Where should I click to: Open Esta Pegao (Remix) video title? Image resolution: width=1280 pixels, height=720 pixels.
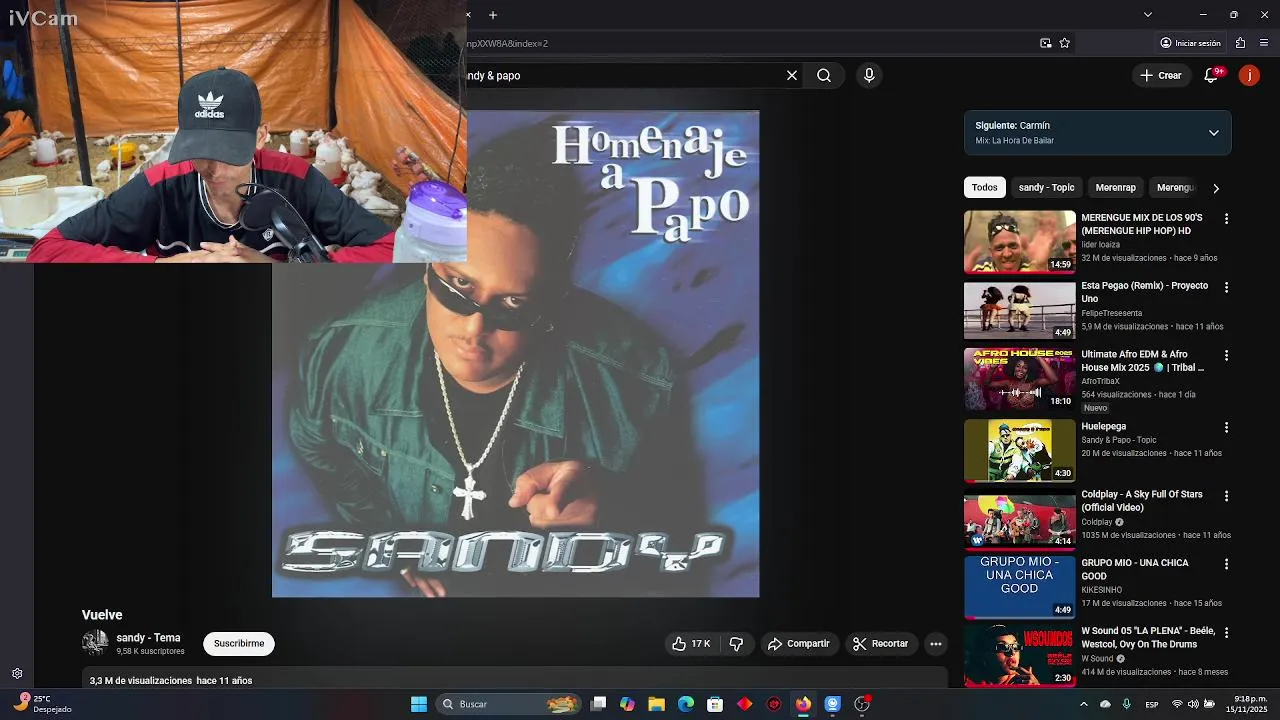pos(1144,292)
